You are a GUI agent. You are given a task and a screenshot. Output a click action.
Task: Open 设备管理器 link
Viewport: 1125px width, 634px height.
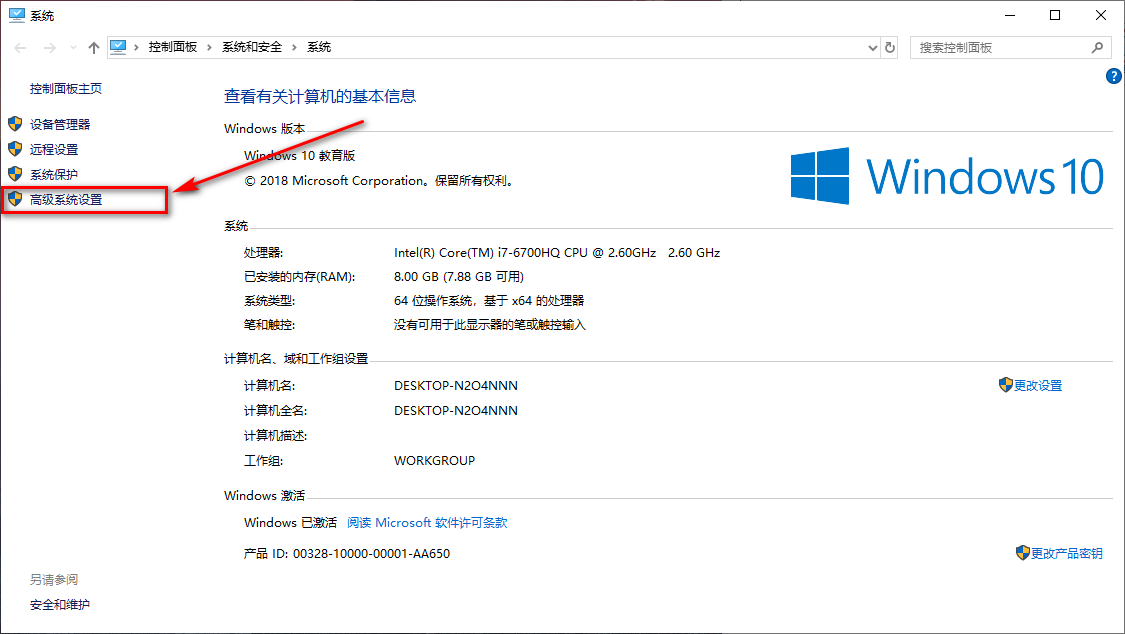pyautogui.click(x=60, y=124)
